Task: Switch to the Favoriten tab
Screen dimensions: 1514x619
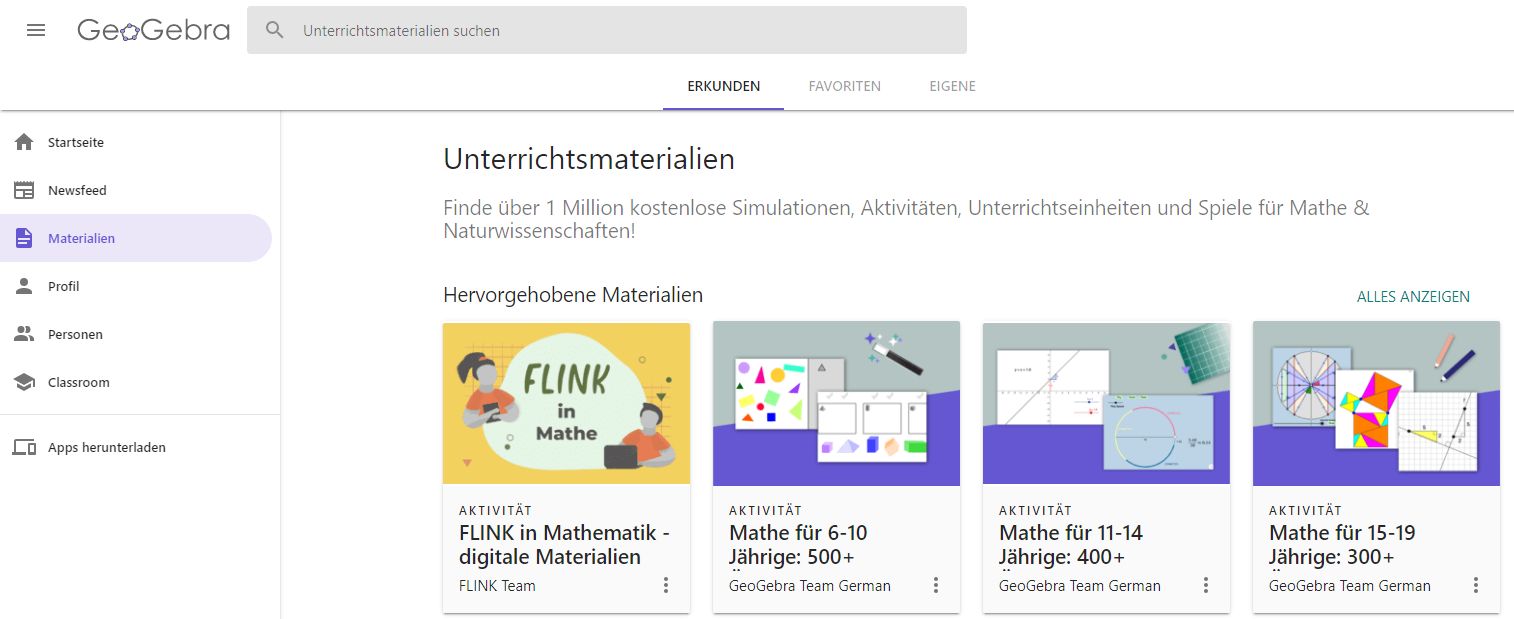Action: point(845,86)
